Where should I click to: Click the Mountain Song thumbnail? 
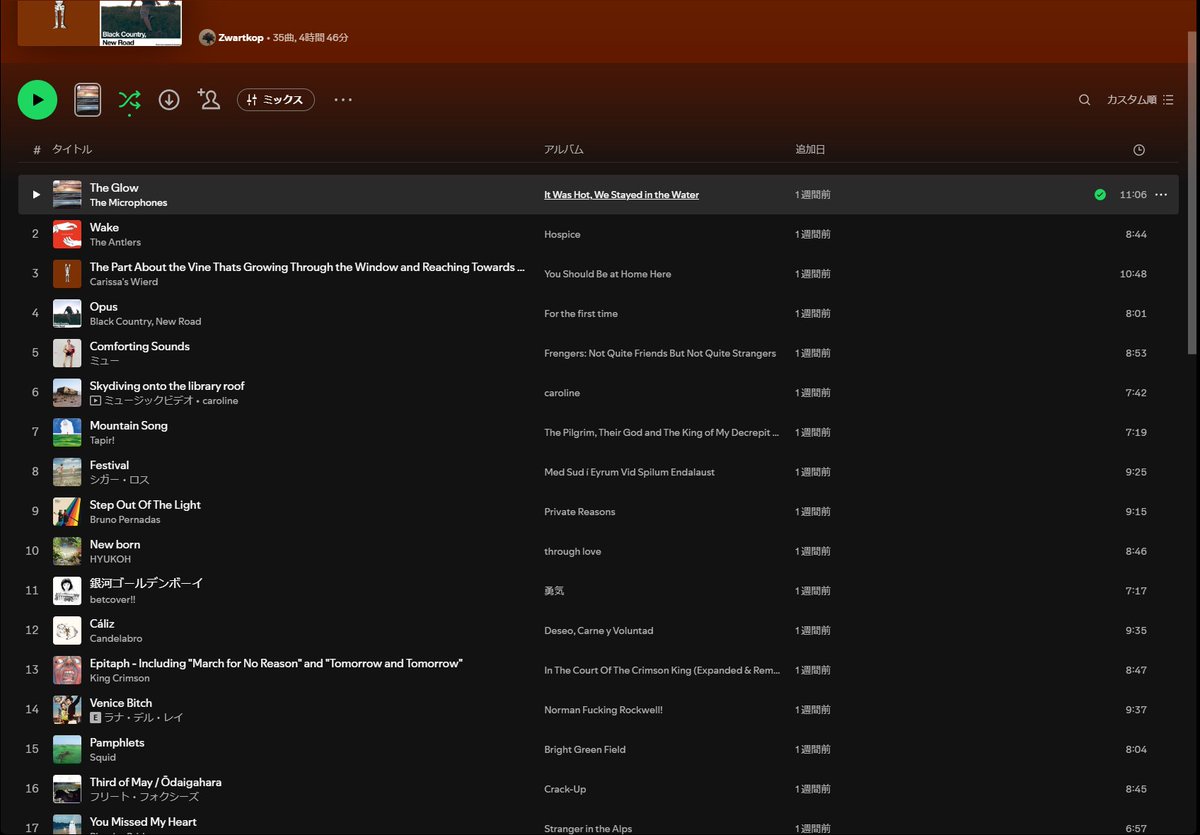67,432
